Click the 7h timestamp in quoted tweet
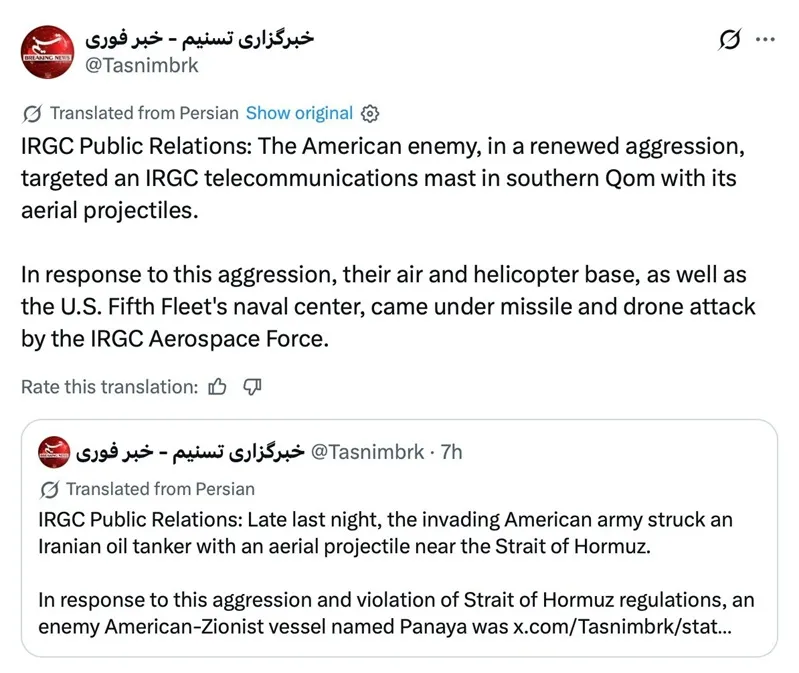 tap(451, 452)
